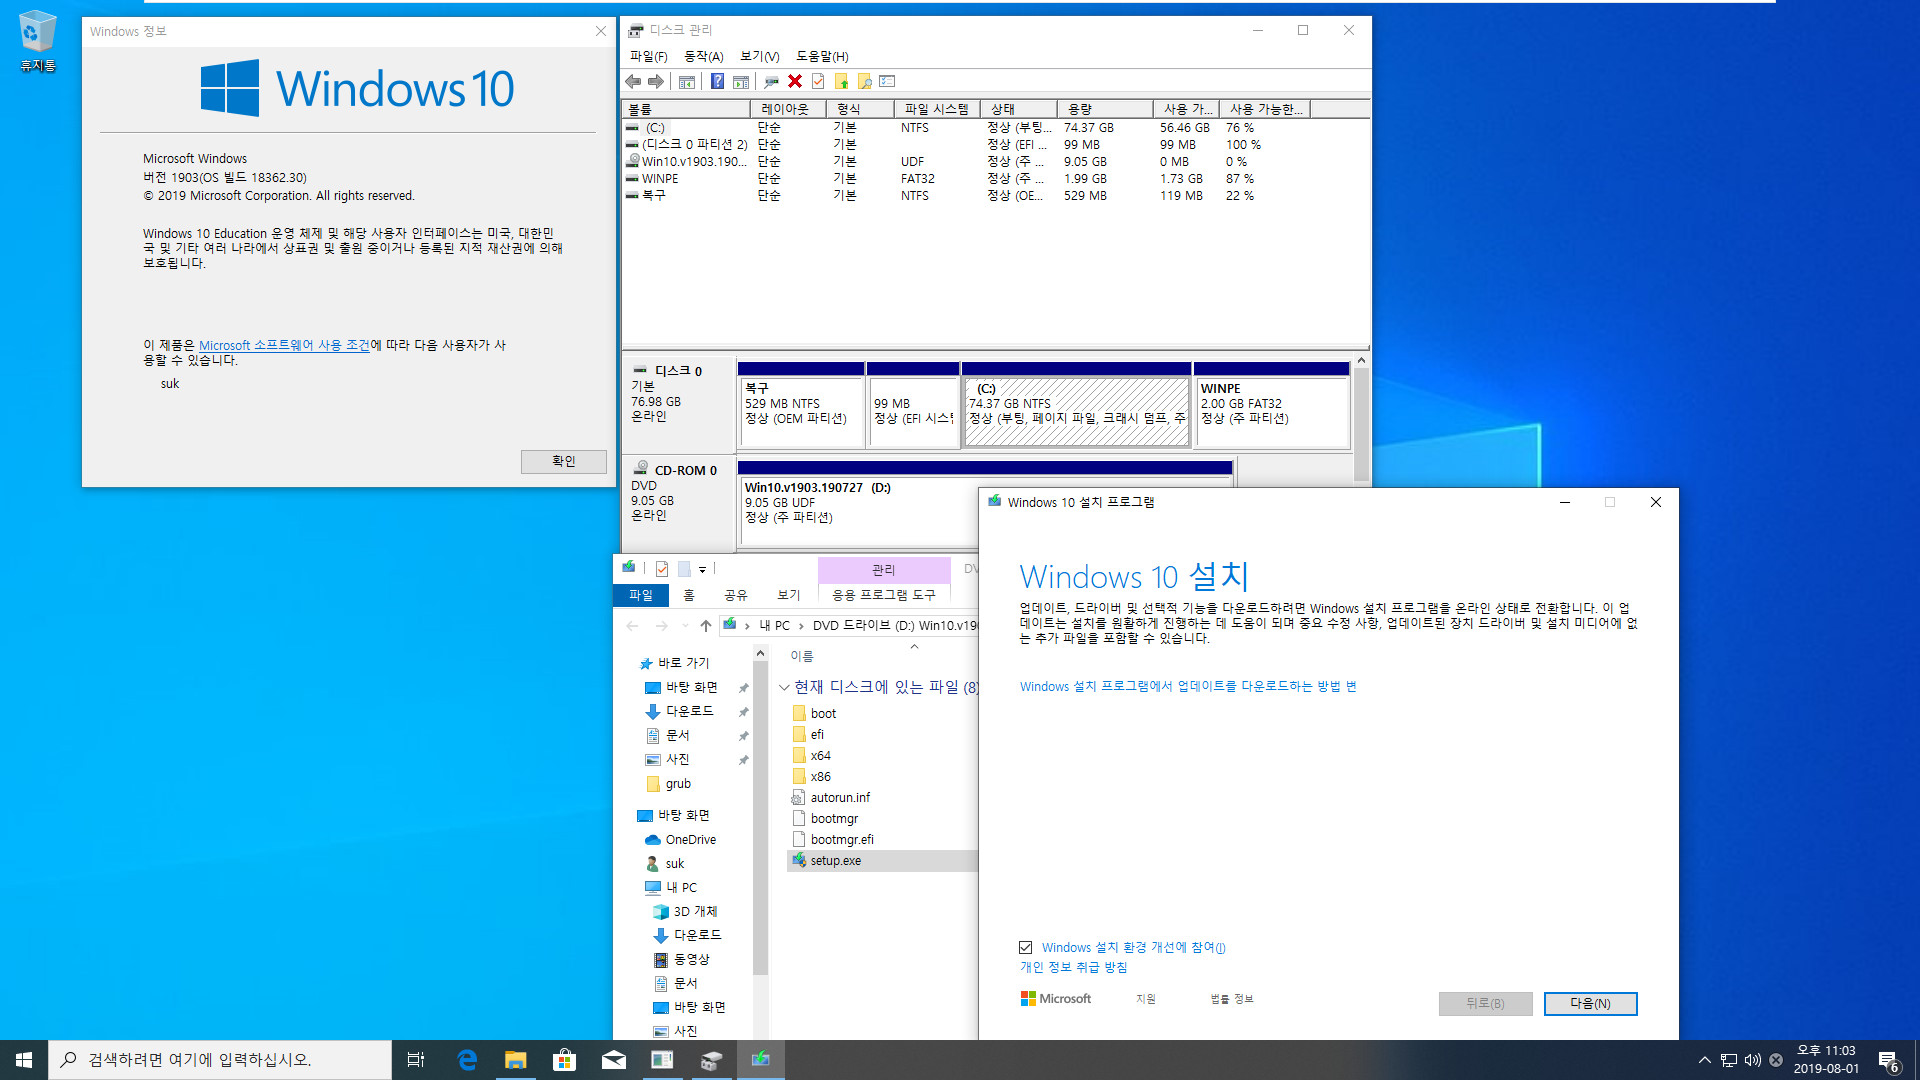Click new folder icon in Explorer quick access toolbar

(x=684, y=569)
